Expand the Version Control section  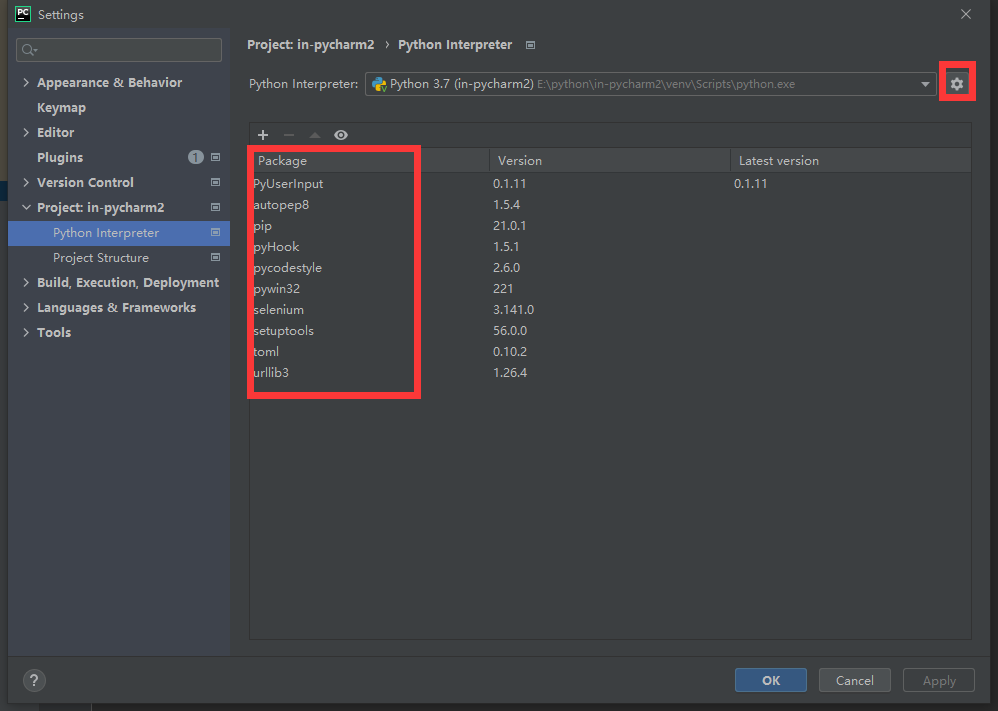26,182
